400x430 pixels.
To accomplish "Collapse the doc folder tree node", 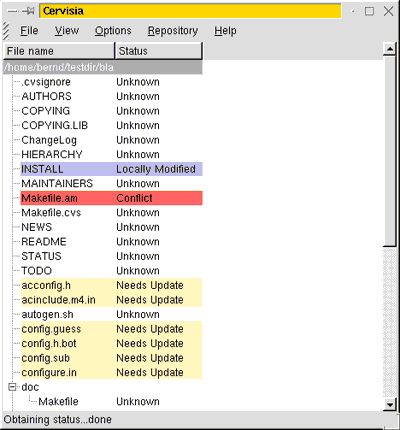I will click(x=12, y=387).
